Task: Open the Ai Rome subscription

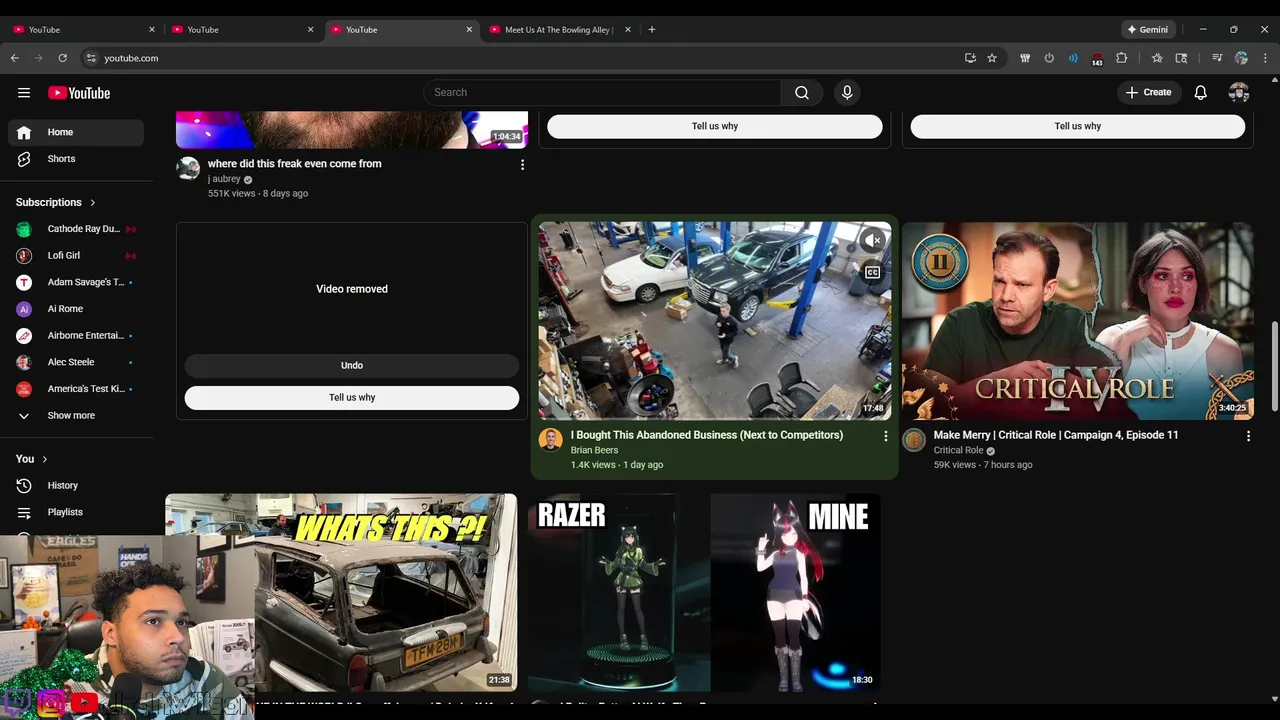Action: pyautogui.click(x=76, y=309)
